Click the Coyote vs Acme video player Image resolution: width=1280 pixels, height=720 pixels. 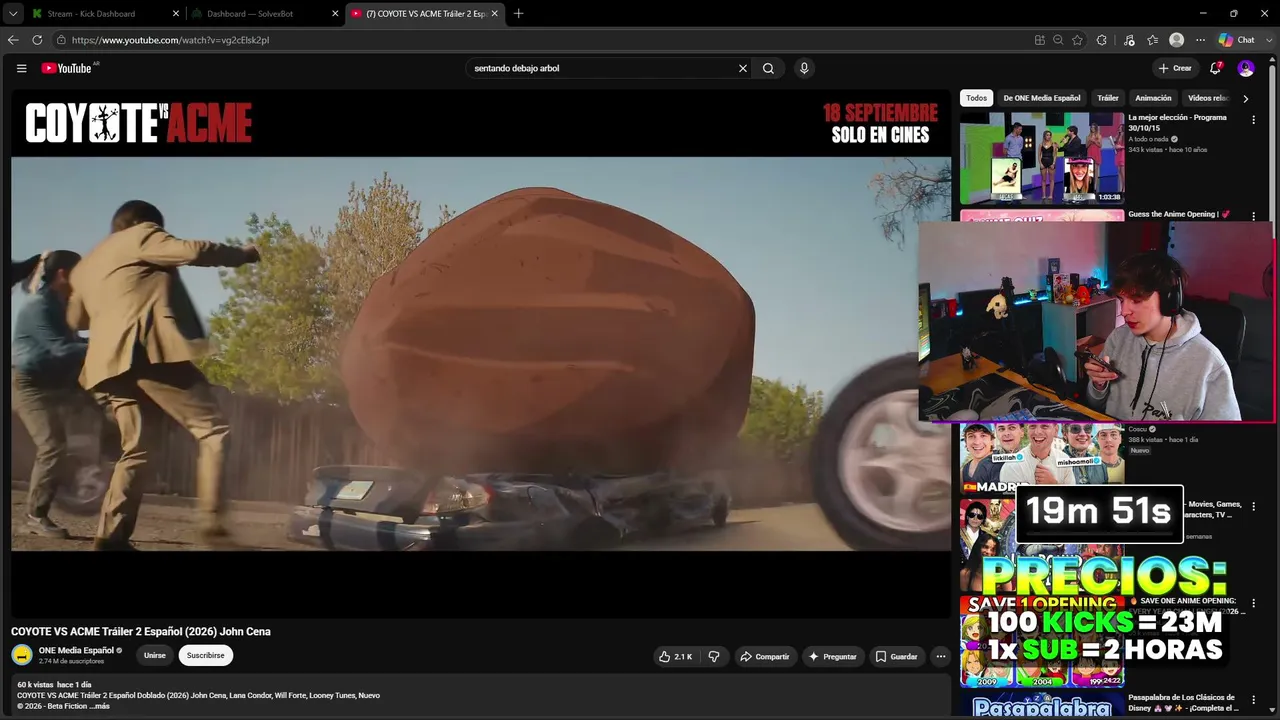[x=481, y=353]
